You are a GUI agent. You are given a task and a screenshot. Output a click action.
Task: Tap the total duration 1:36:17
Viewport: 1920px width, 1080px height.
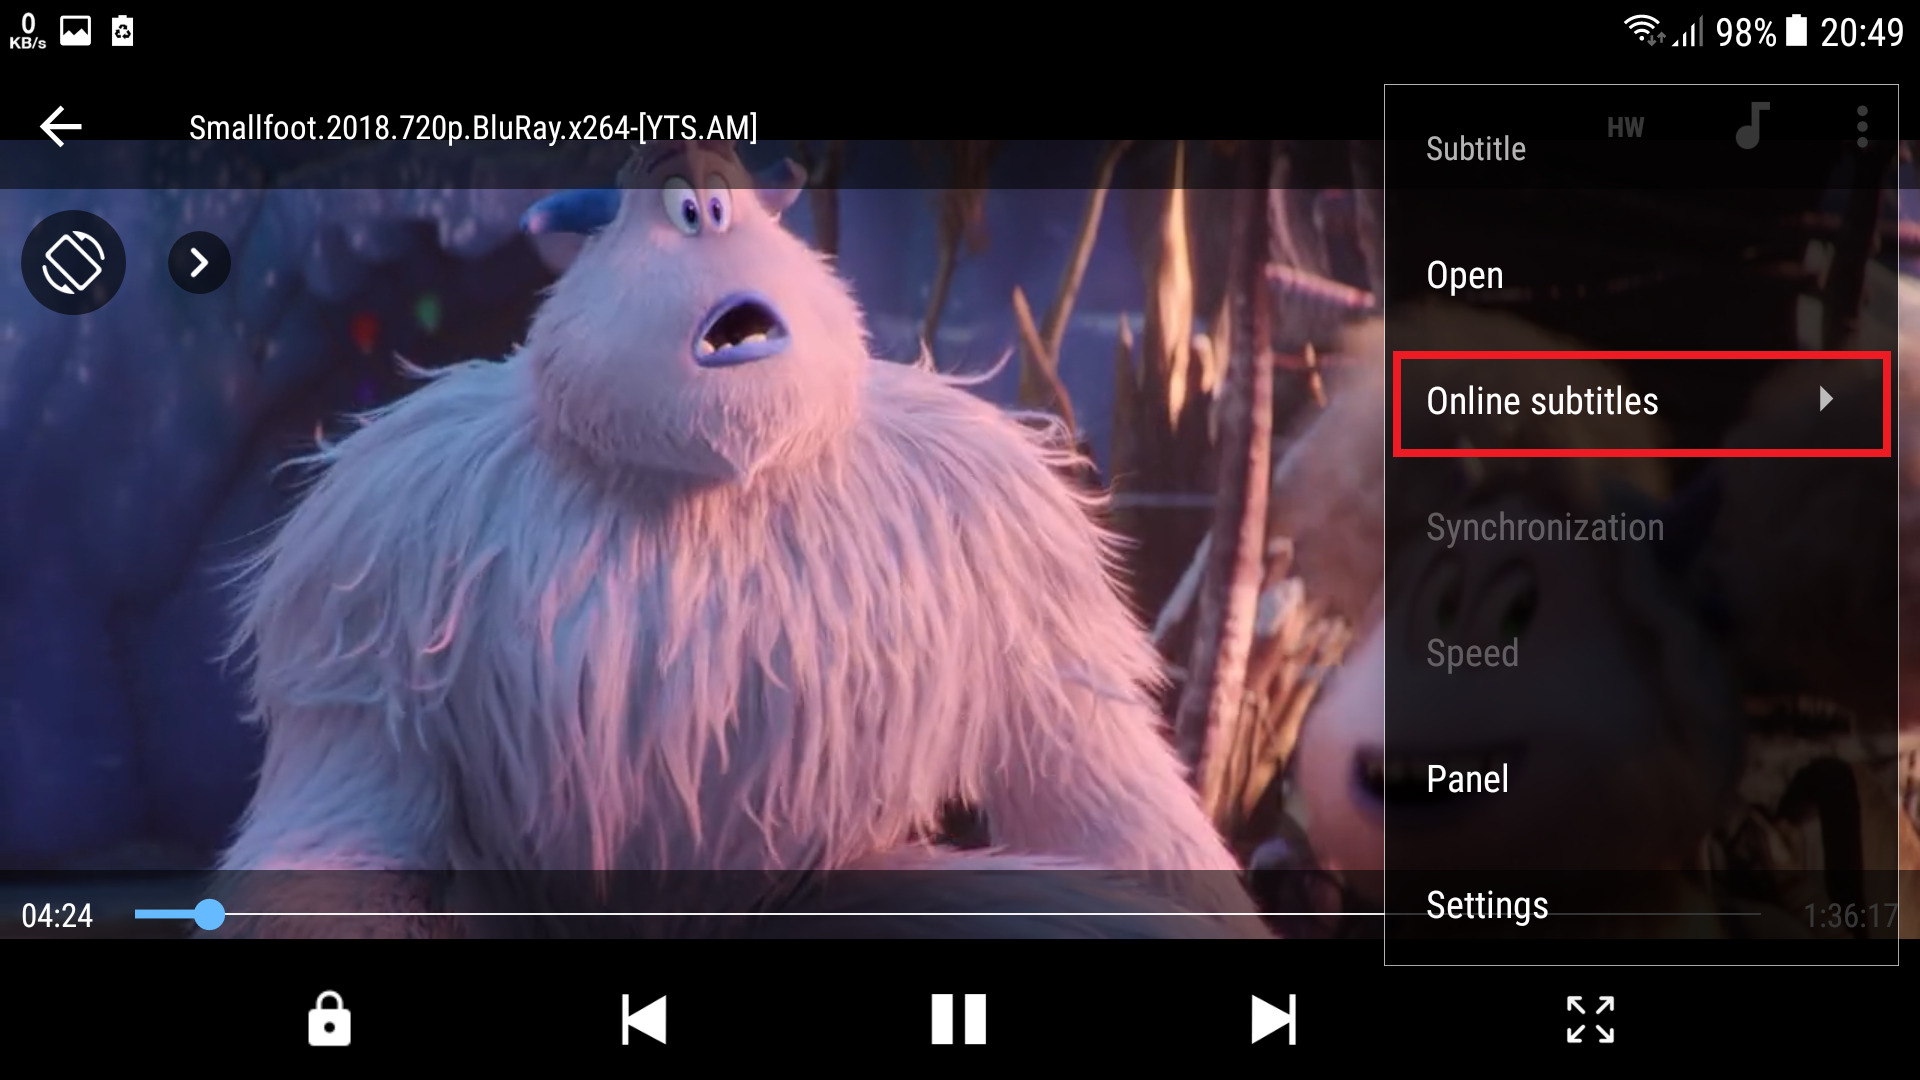point(1849,916)
